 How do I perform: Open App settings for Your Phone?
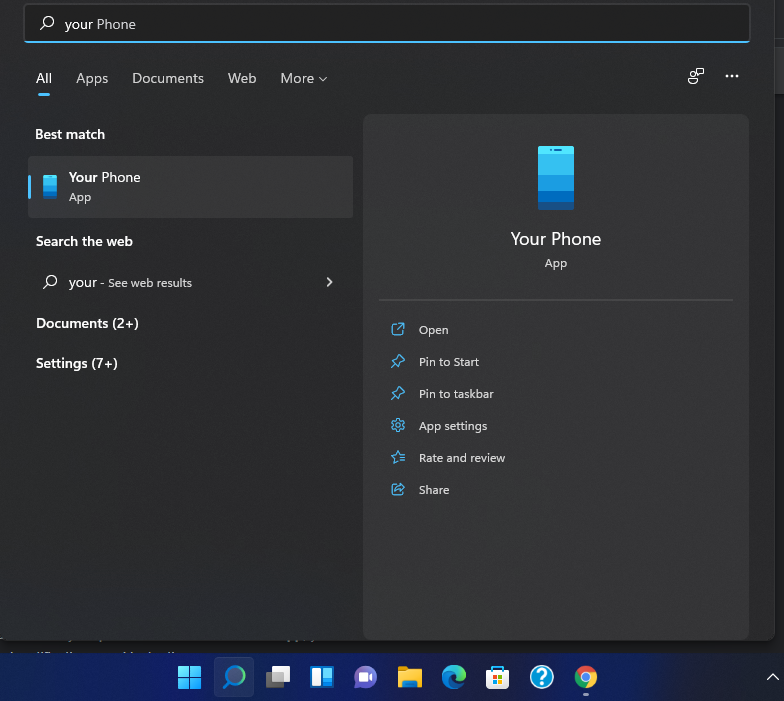click(452, 426)
